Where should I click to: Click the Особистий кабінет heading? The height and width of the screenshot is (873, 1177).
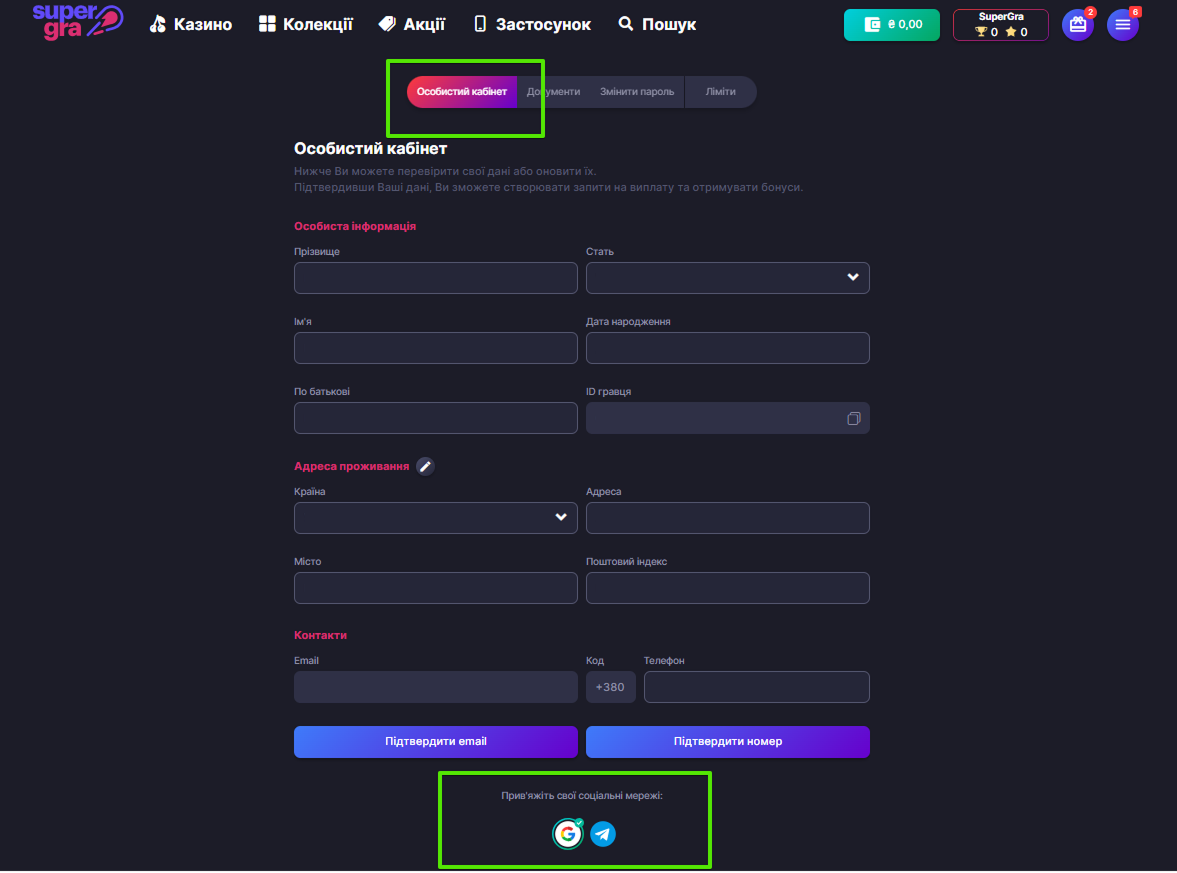(370, 149)
